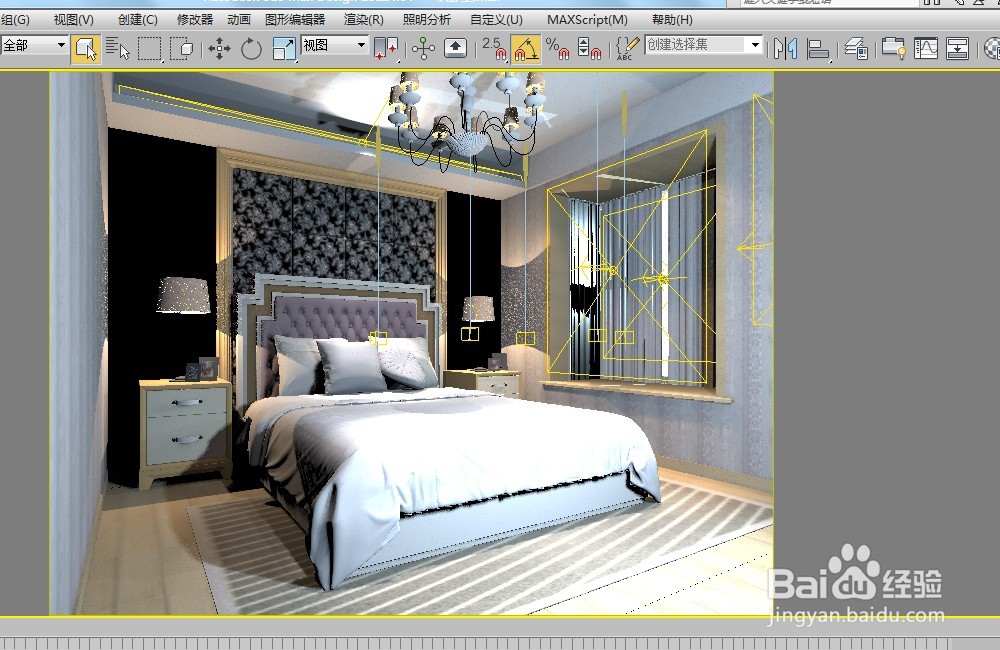
Task: Open the 图形编辑器 menu
Action: tap(295, 20)
